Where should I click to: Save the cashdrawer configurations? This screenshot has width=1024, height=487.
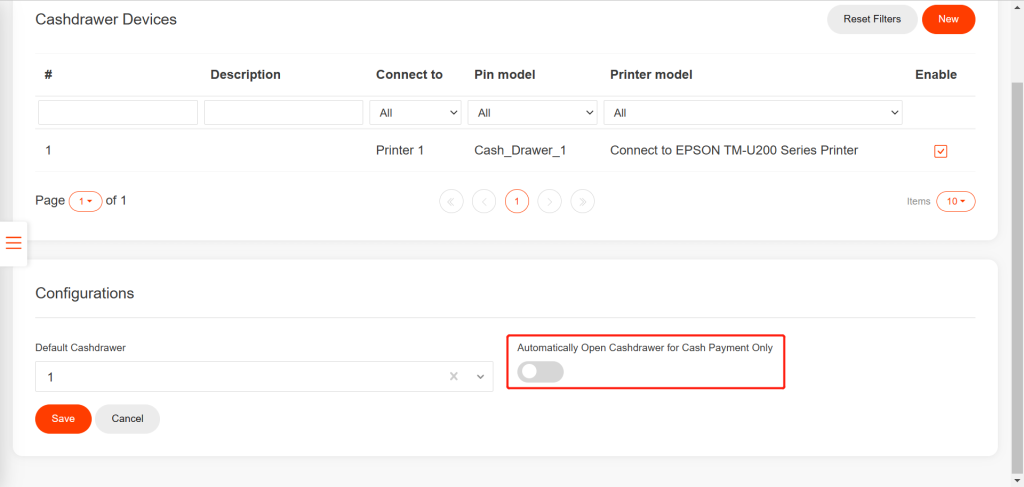[x=63, y=418]
